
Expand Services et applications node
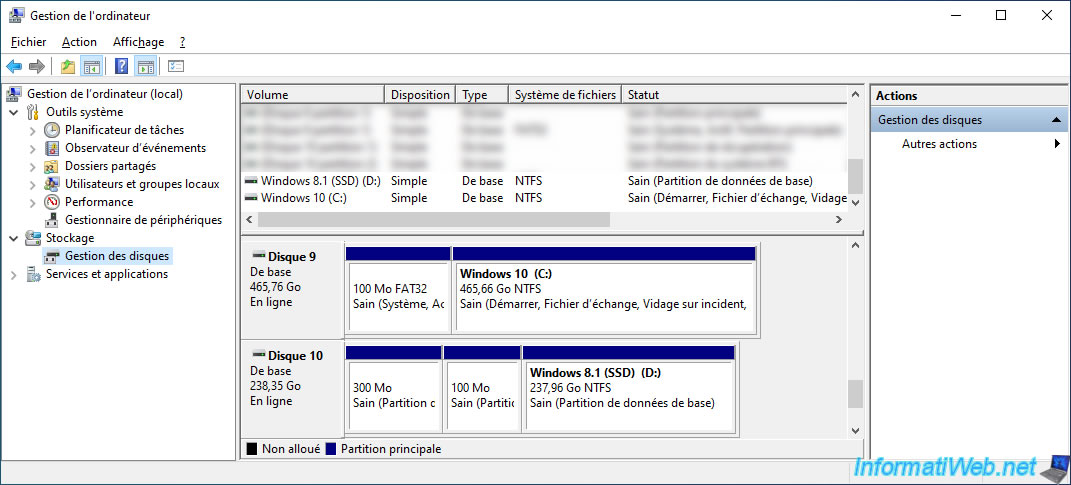tap(13, 274)
